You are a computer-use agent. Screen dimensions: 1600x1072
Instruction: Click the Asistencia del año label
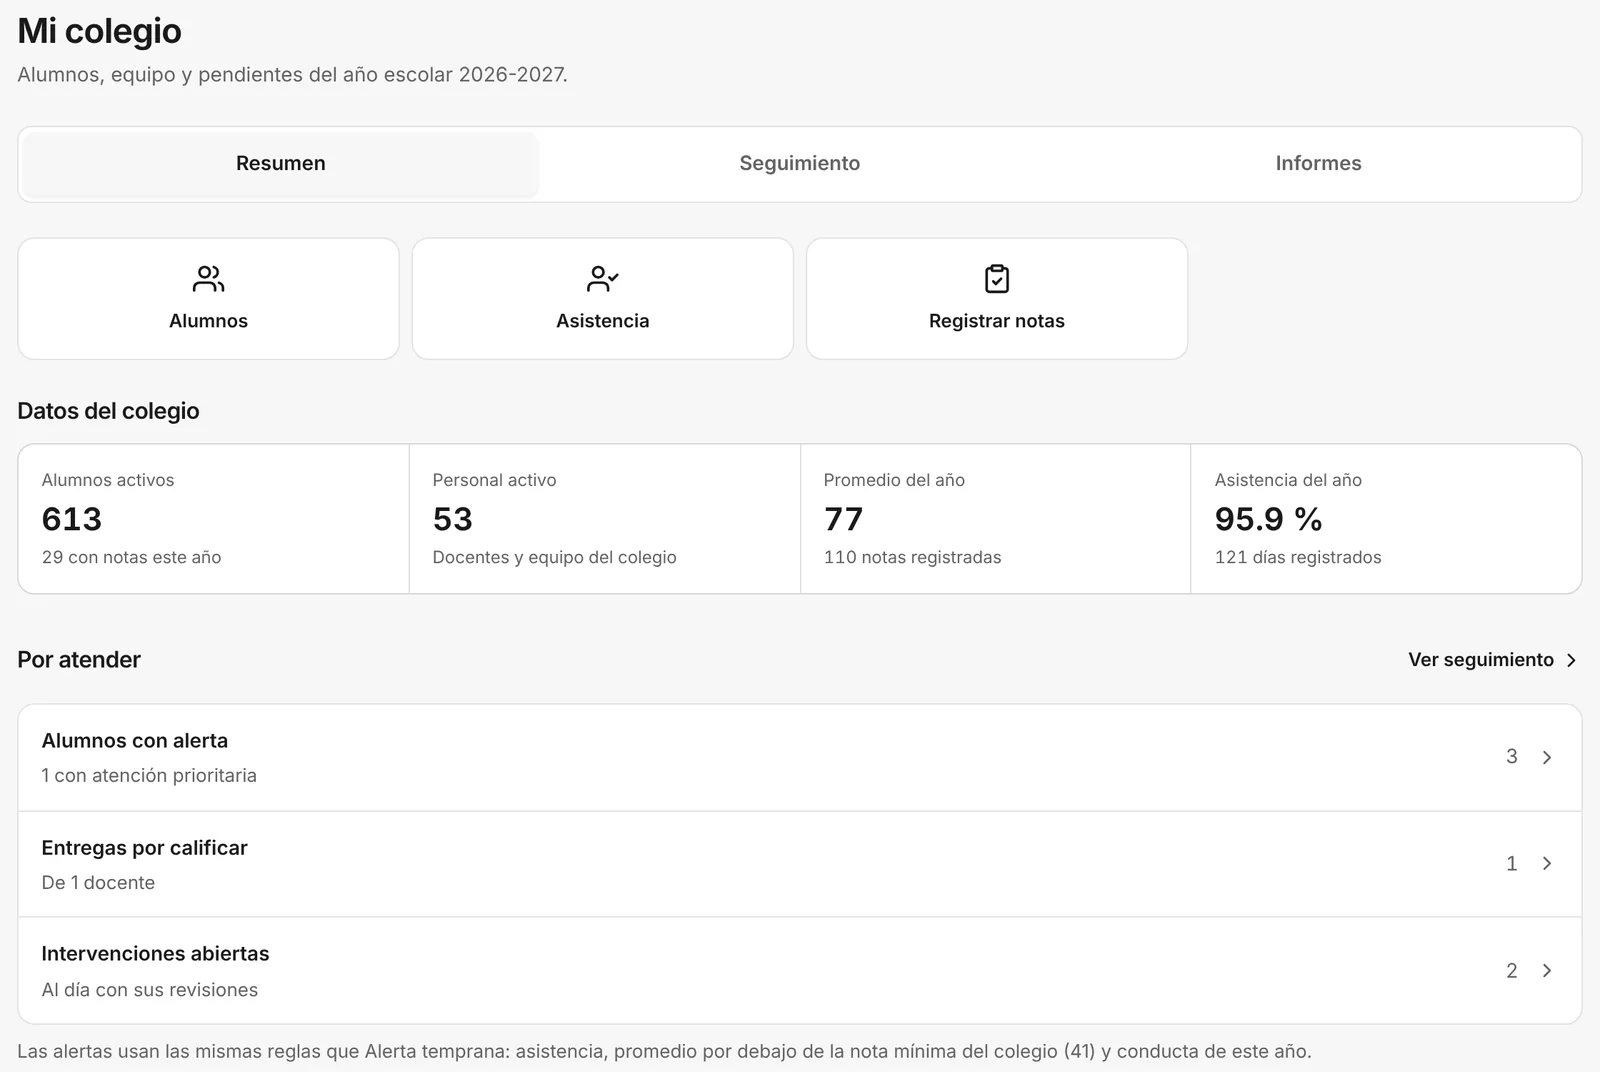tap(1288, 480)
